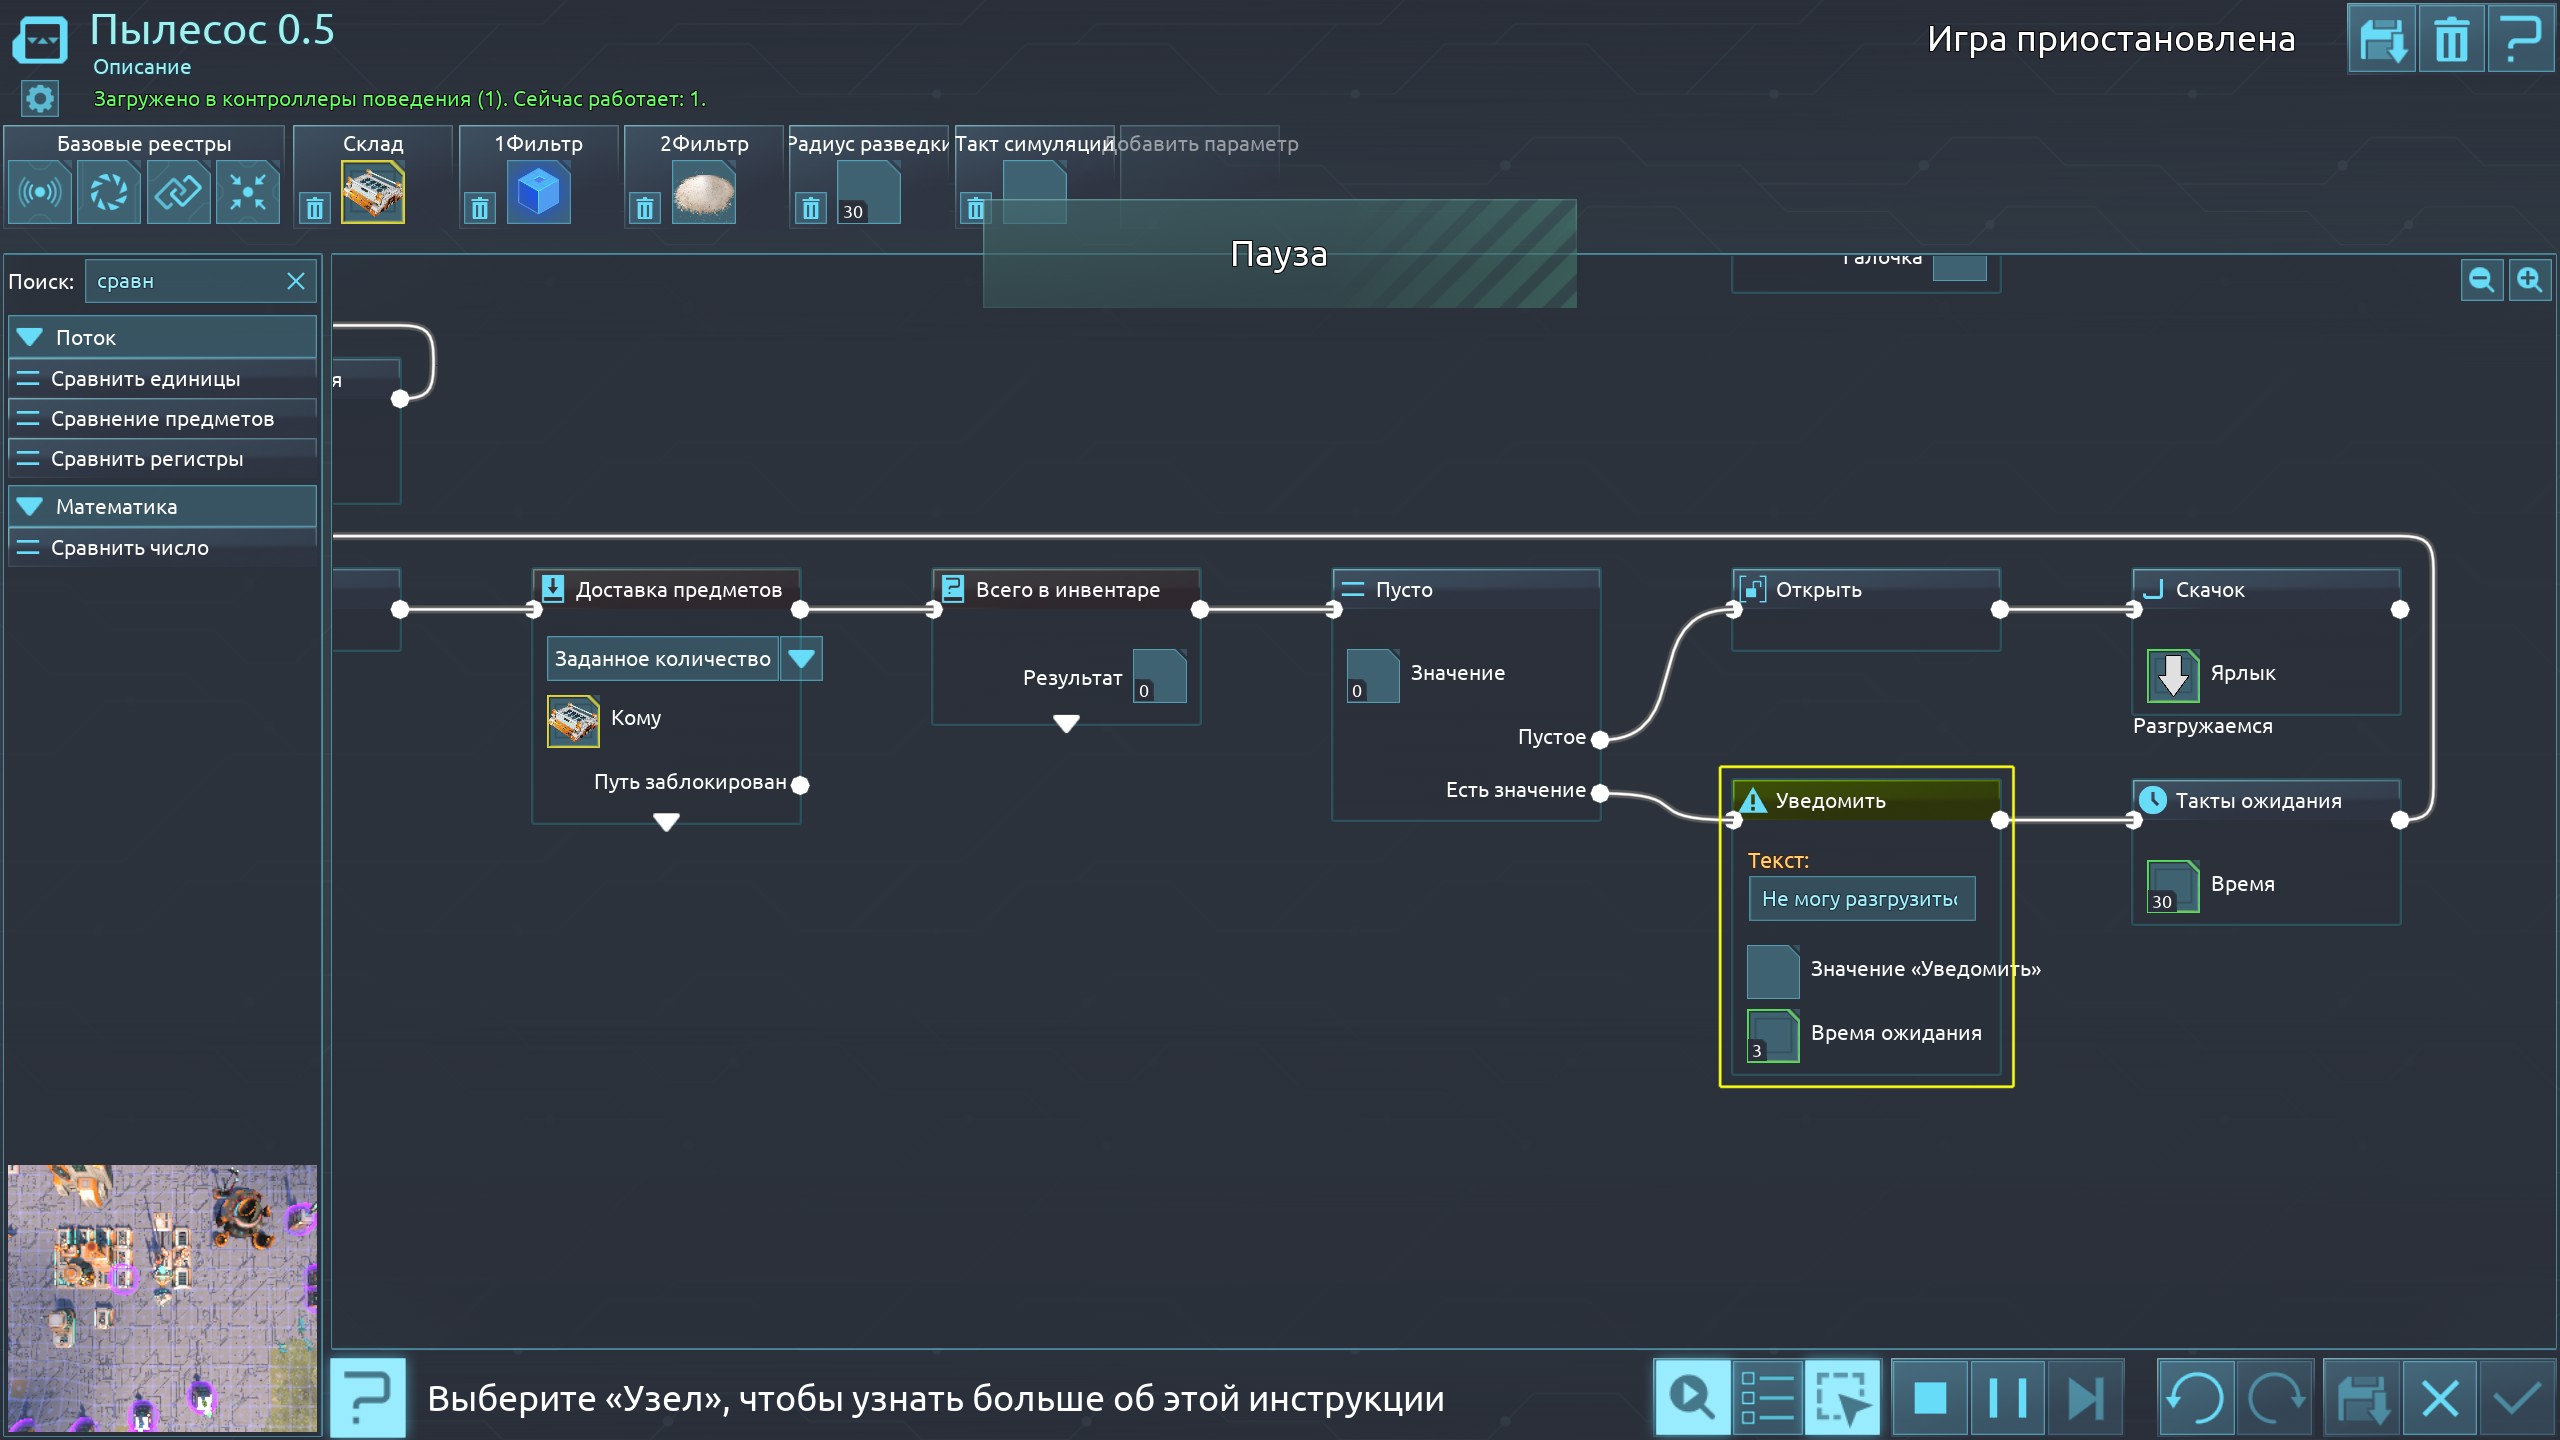The width and height of the screenshot is (2560, 1440).
Task: Click the zoom out magnifier icon
Action: click(2481, 280)
